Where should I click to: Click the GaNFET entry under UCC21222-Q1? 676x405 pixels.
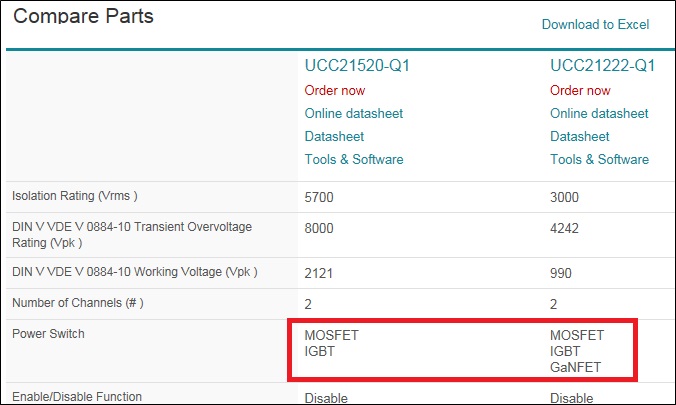click(x=575, y=367)
